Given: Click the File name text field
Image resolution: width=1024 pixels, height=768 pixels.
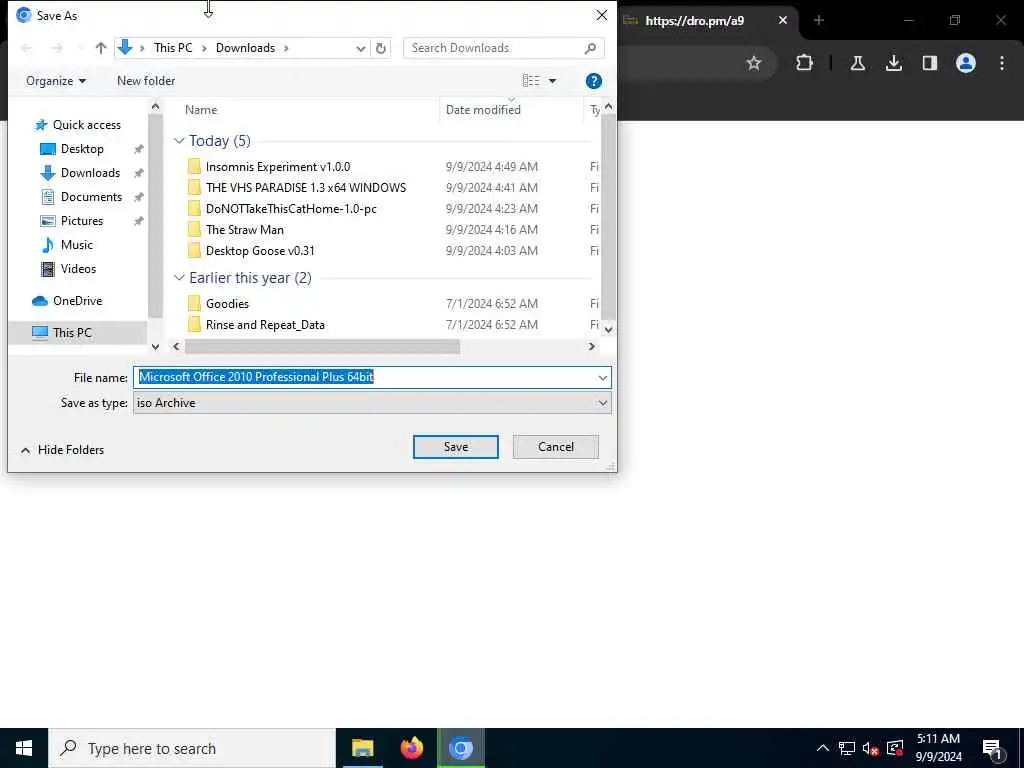Looking at the screenshot, I should (x=364, y=377).
